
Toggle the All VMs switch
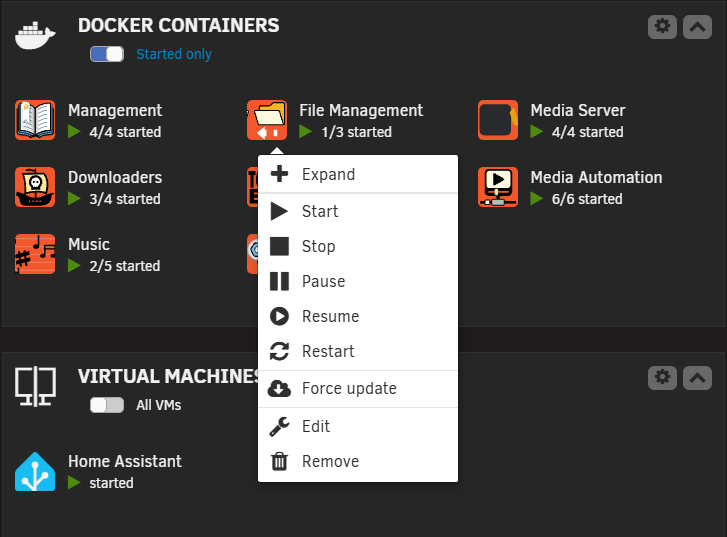(107, 405)
